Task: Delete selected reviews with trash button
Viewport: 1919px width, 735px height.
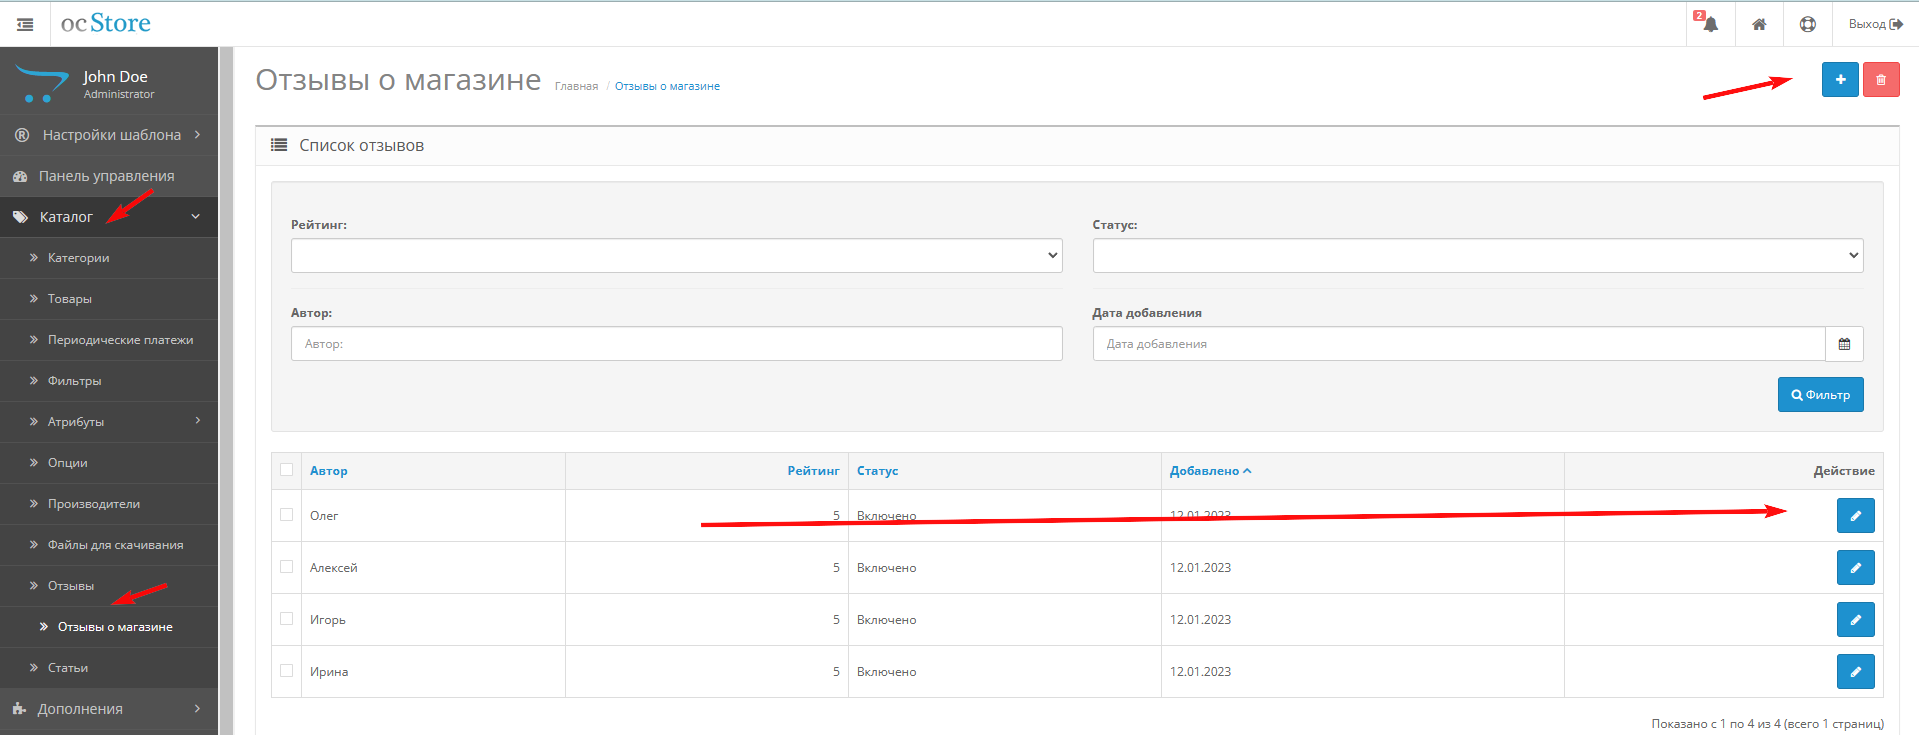Action: coord(1881,80)
